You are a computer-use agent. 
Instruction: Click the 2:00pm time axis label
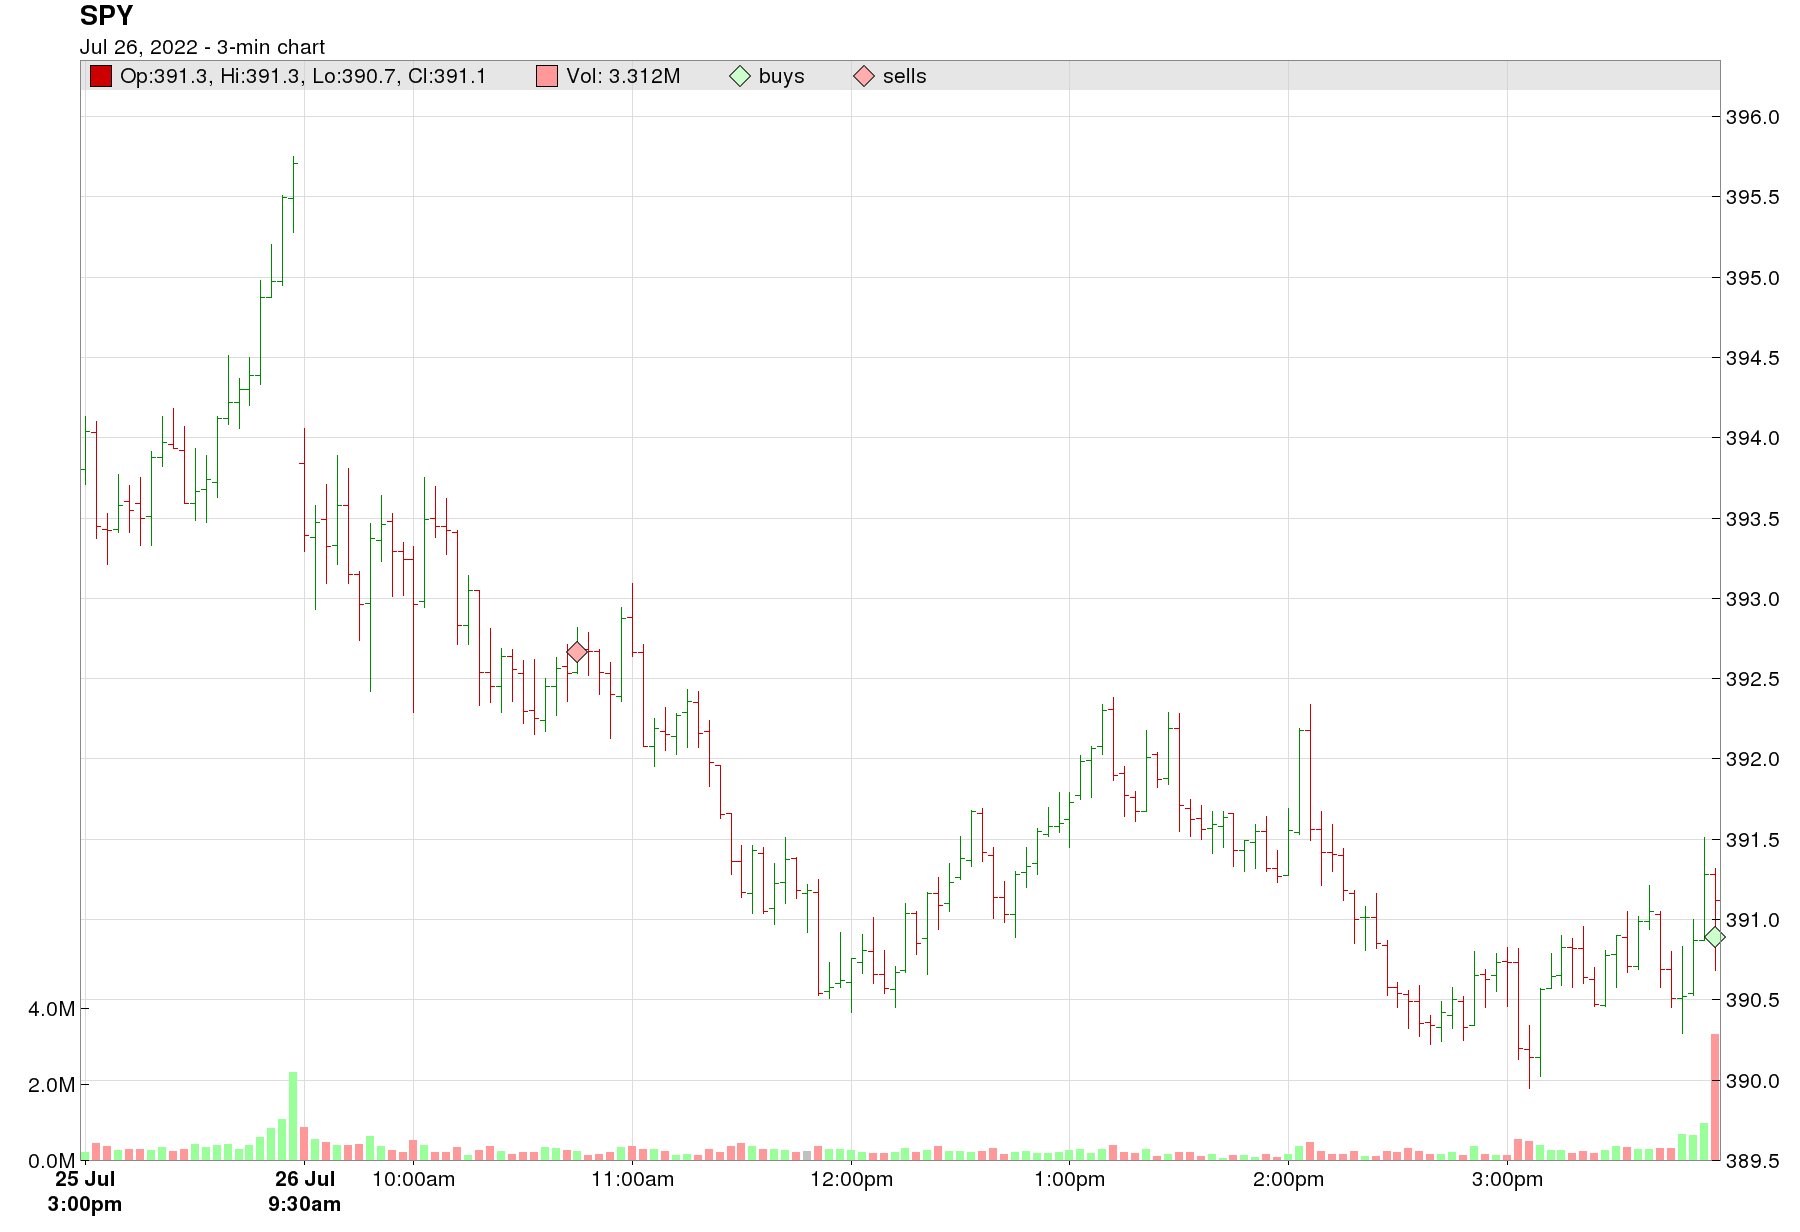click(1288, 1179)
